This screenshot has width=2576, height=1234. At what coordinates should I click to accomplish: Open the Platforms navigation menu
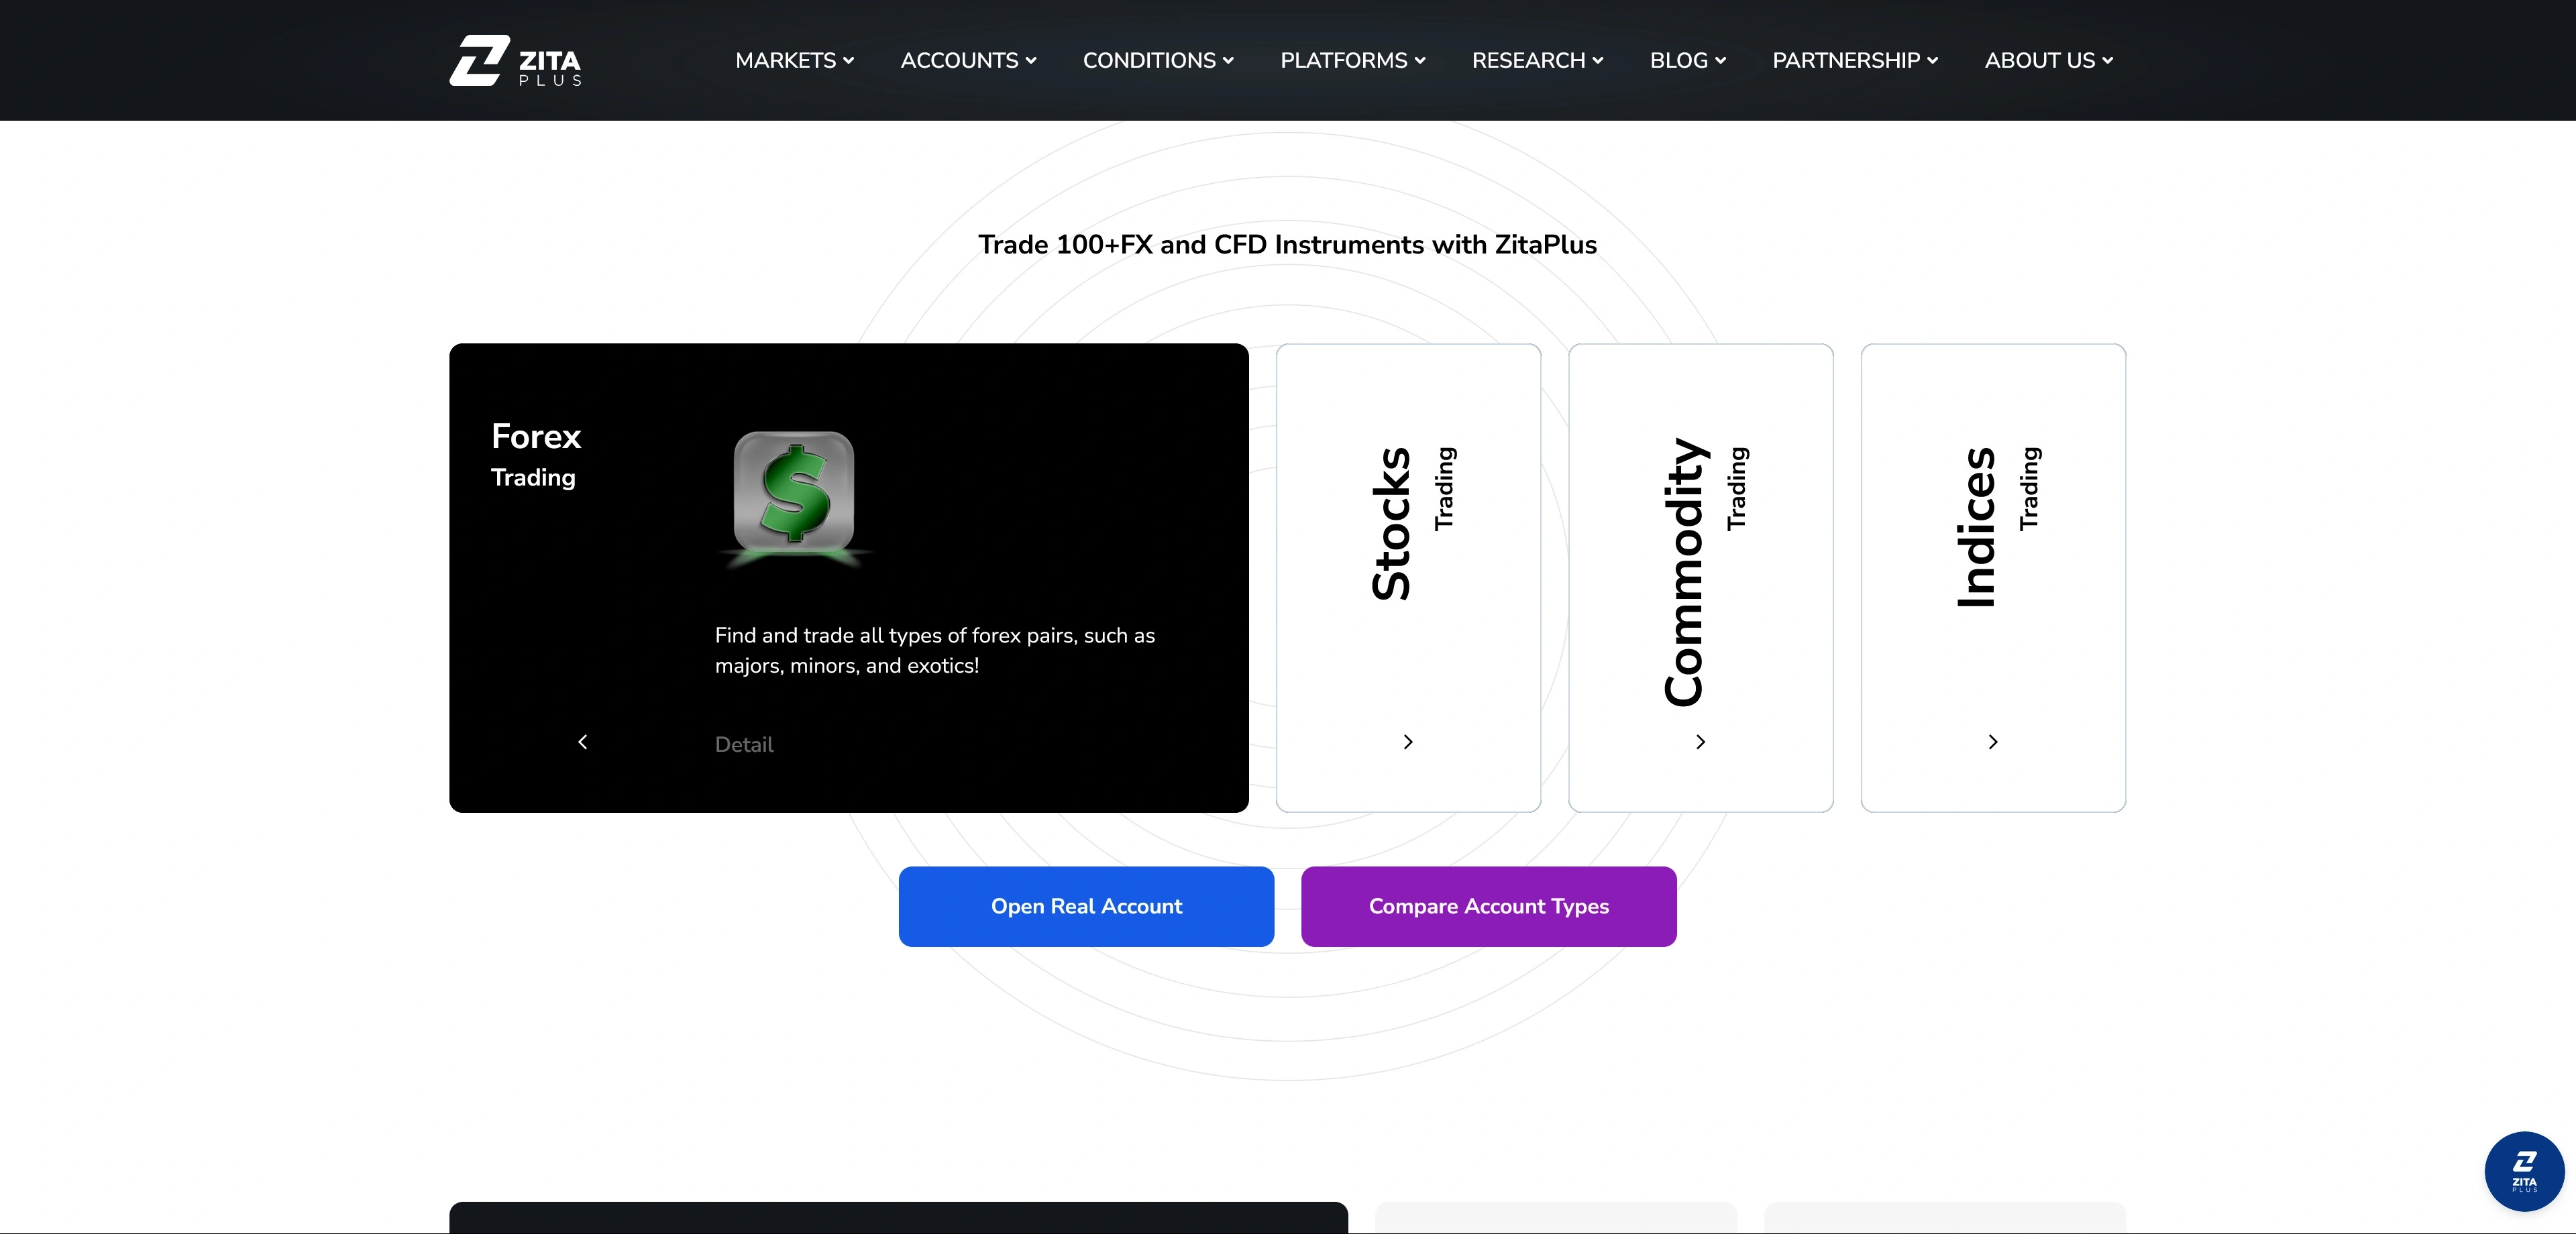click(1352, 60)
